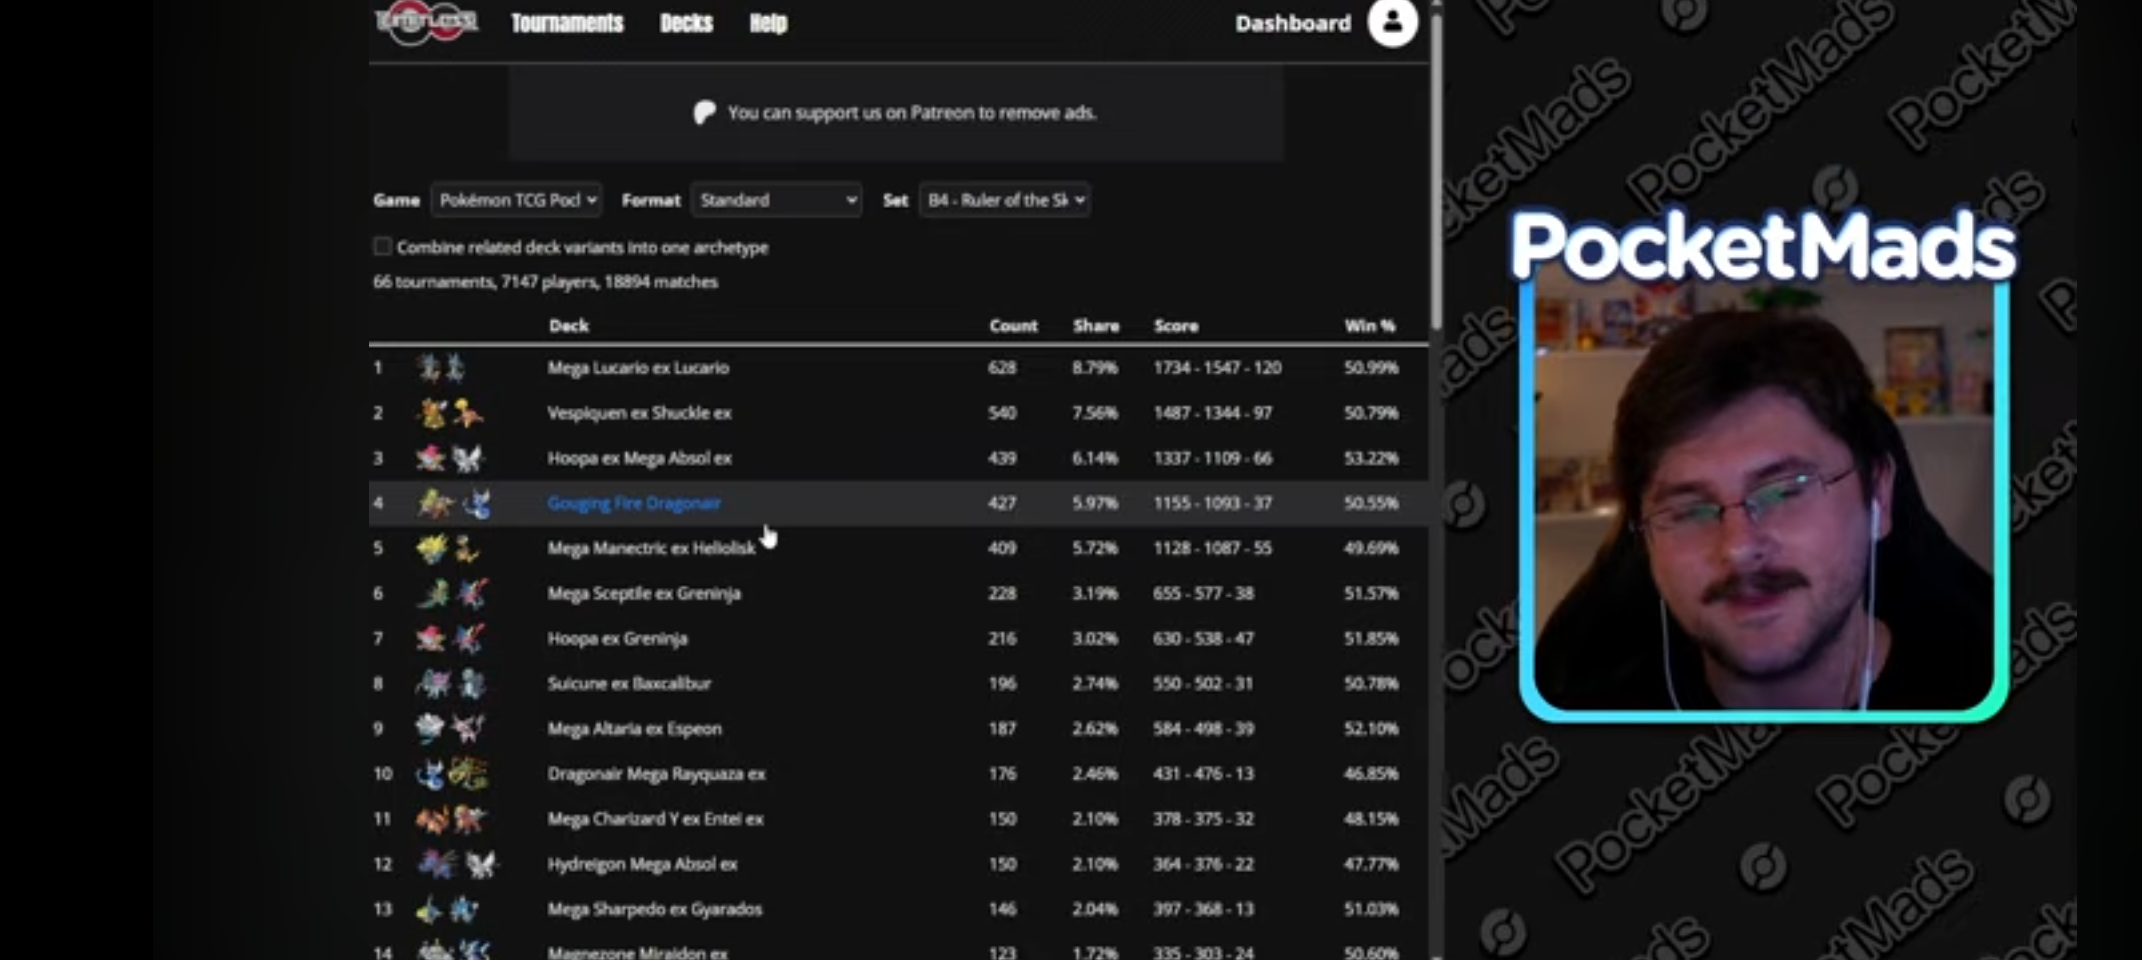Viewport: 2142px width, 960px height.
Task: Open the Mega Sceptile ex Greninja deck
Action: point(644,593)
